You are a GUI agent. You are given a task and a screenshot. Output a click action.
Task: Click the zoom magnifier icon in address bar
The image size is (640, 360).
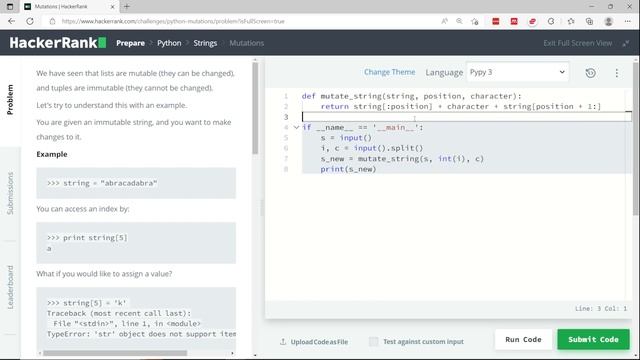(459, 21)
